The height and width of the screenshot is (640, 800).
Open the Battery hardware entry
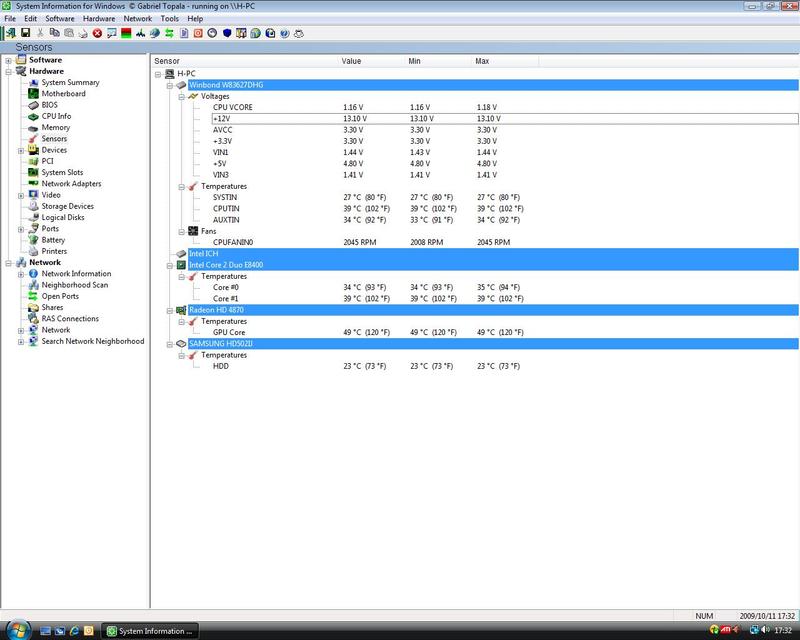(53, 240)
